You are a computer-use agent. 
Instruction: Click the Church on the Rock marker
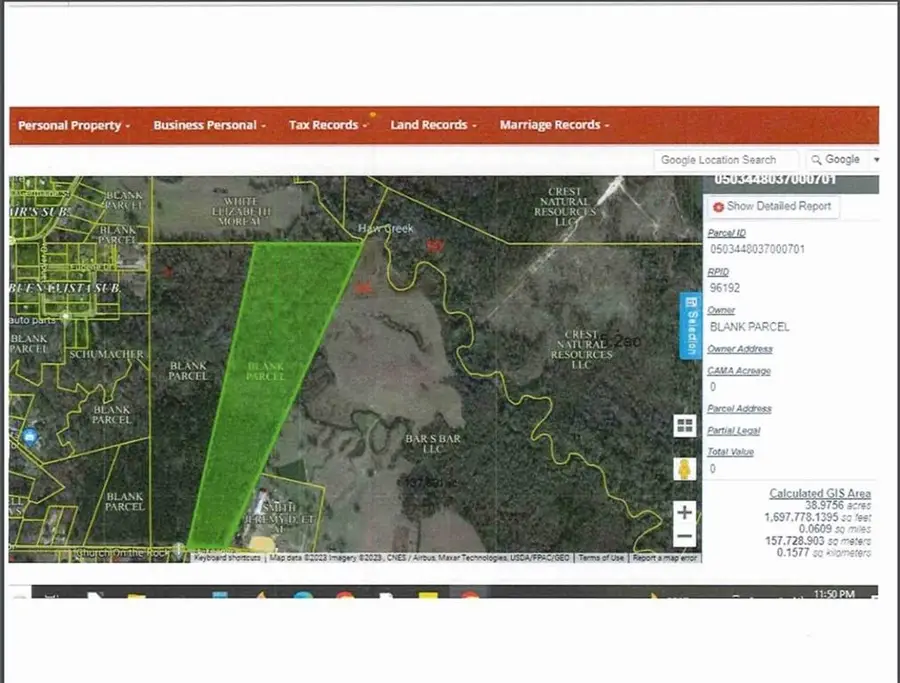178,549
